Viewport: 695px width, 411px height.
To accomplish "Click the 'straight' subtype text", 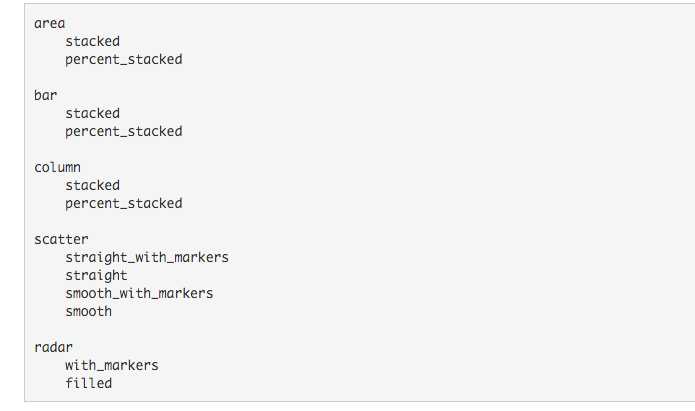I will 96,275.
